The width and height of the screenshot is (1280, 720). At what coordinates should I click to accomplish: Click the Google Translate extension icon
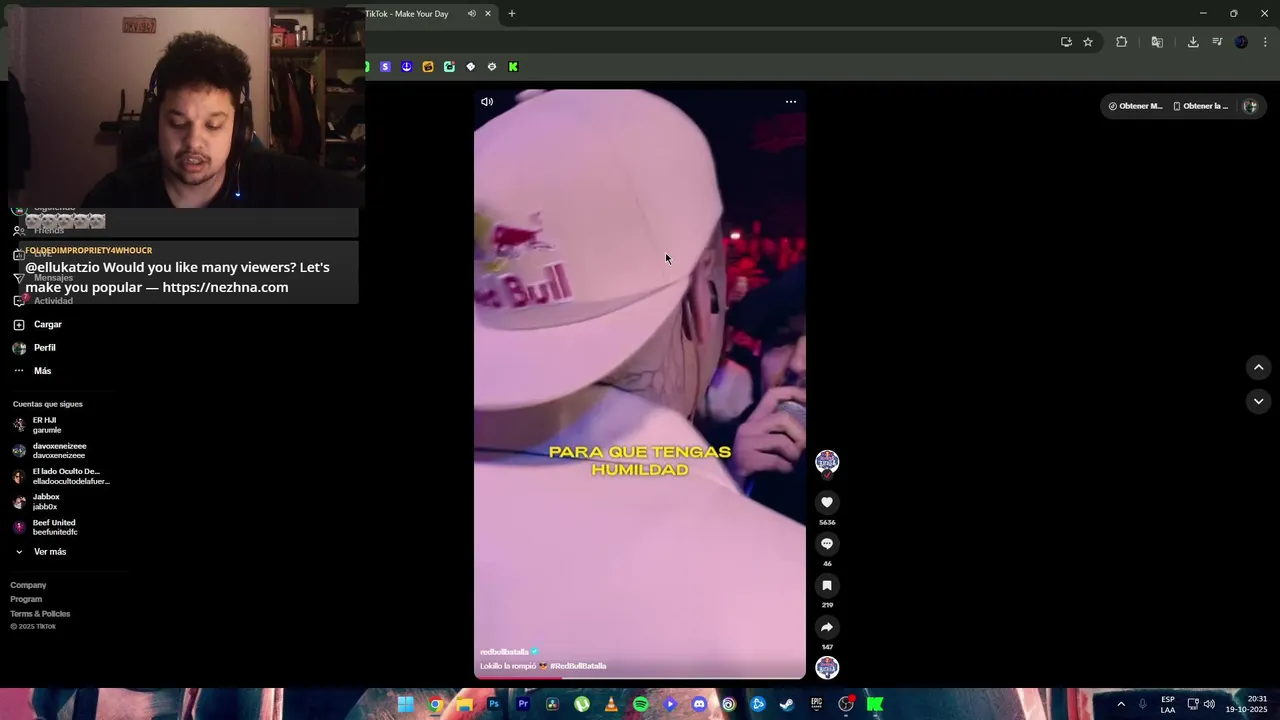point(1157,42)
